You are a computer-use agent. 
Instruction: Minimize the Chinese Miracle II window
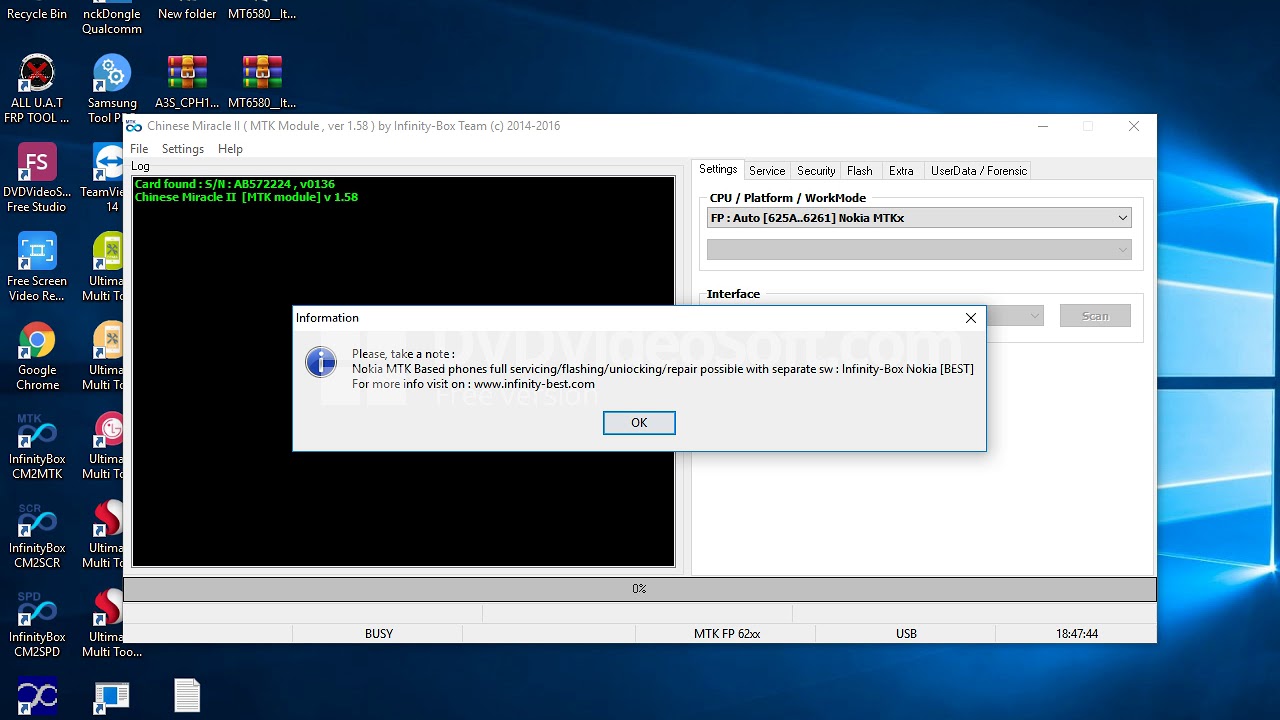[1043, 126]
